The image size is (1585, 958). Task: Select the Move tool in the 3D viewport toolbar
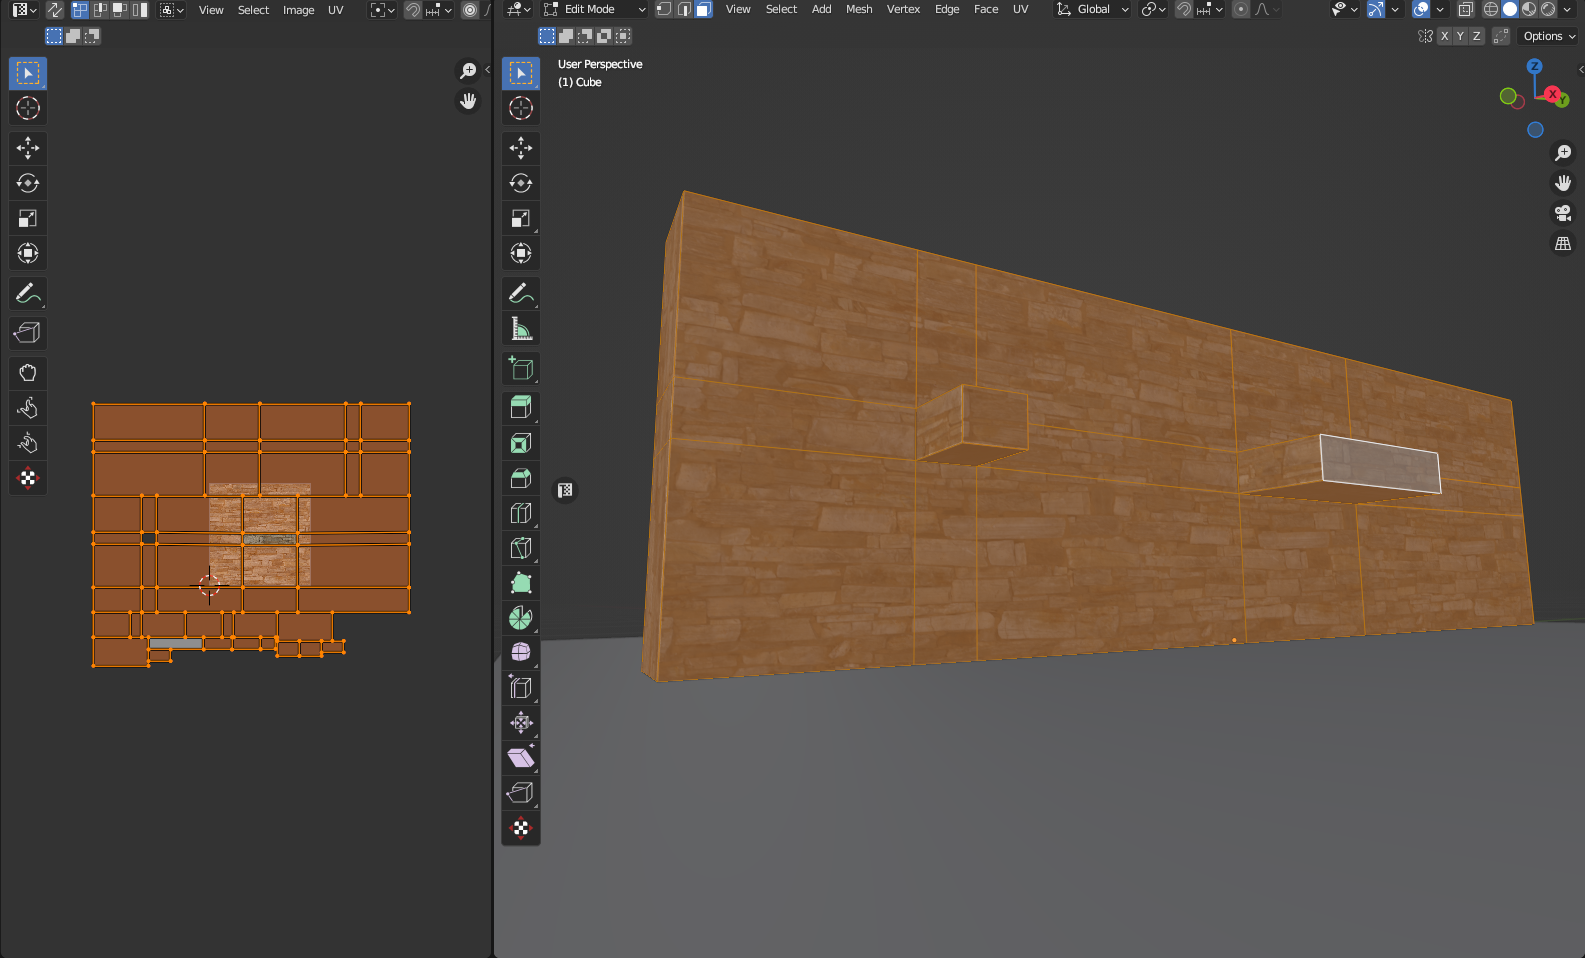[521, 148]
